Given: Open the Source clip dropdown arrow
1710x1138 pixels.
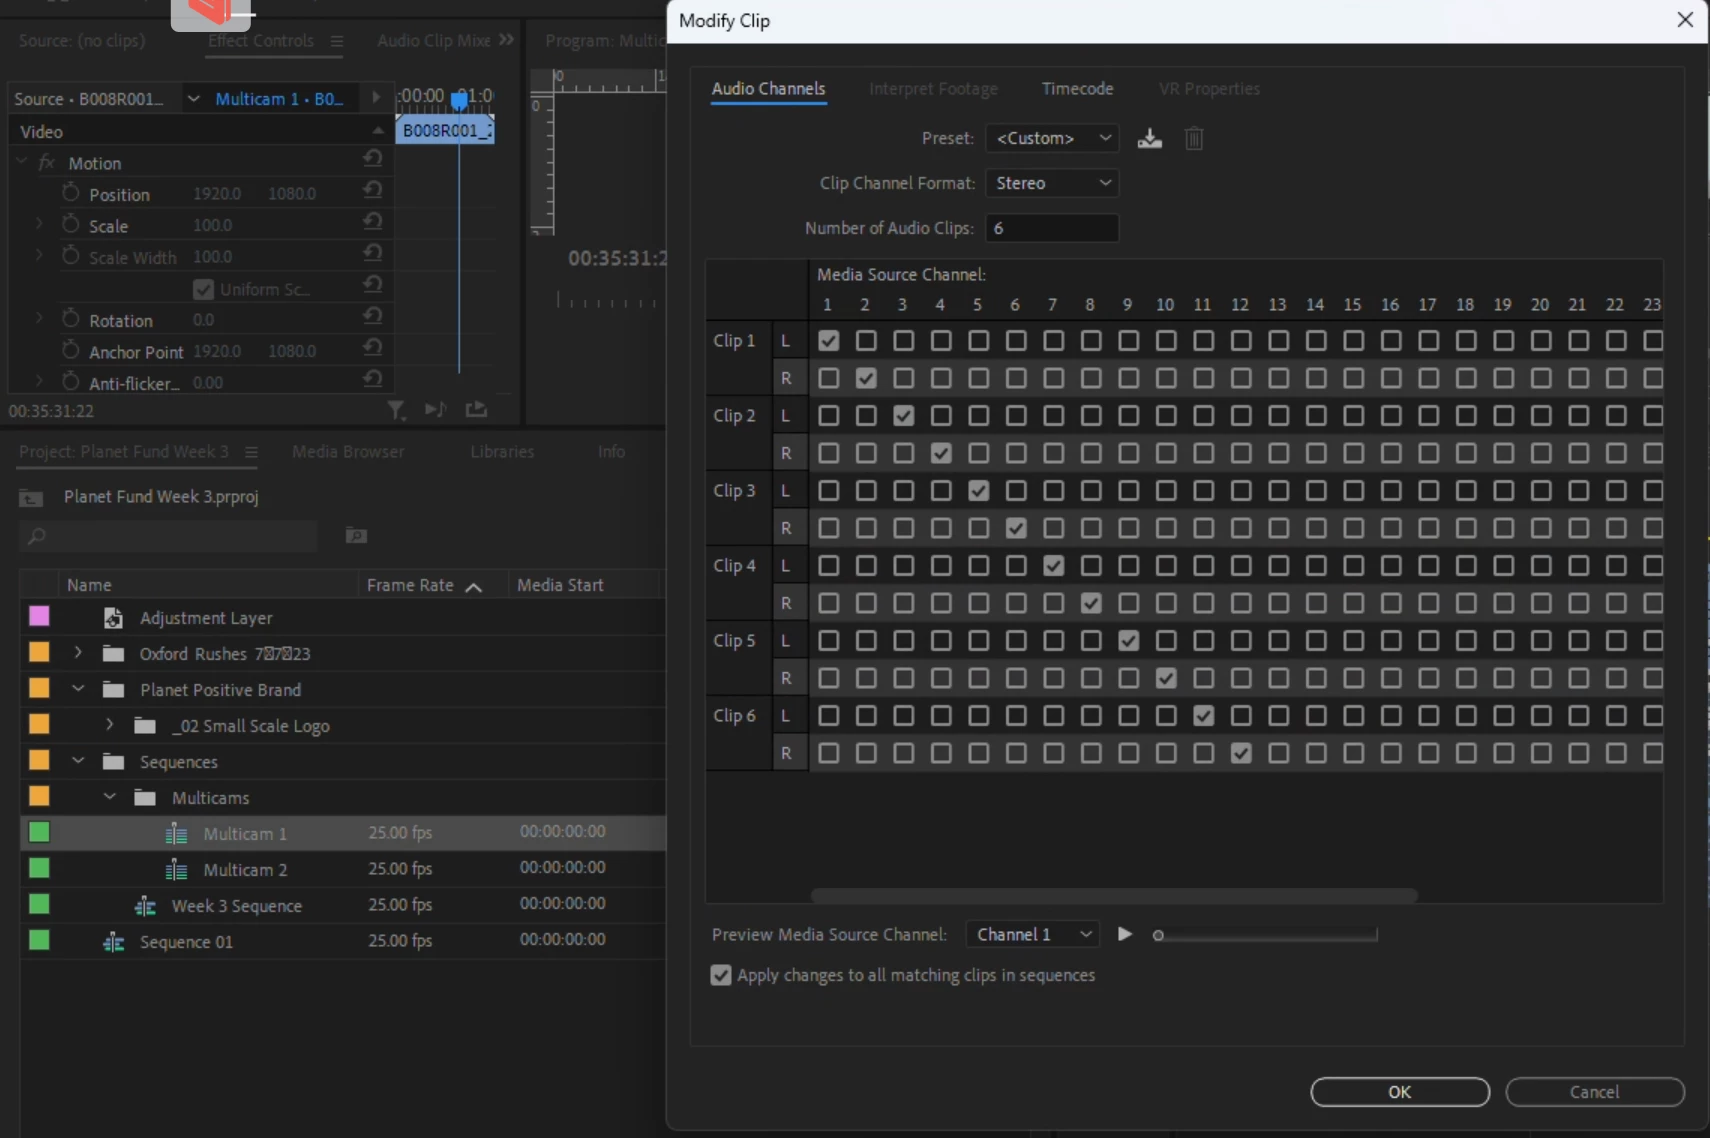Looking at the screenshot, I should pyautogui.click(x=193, y=99).
